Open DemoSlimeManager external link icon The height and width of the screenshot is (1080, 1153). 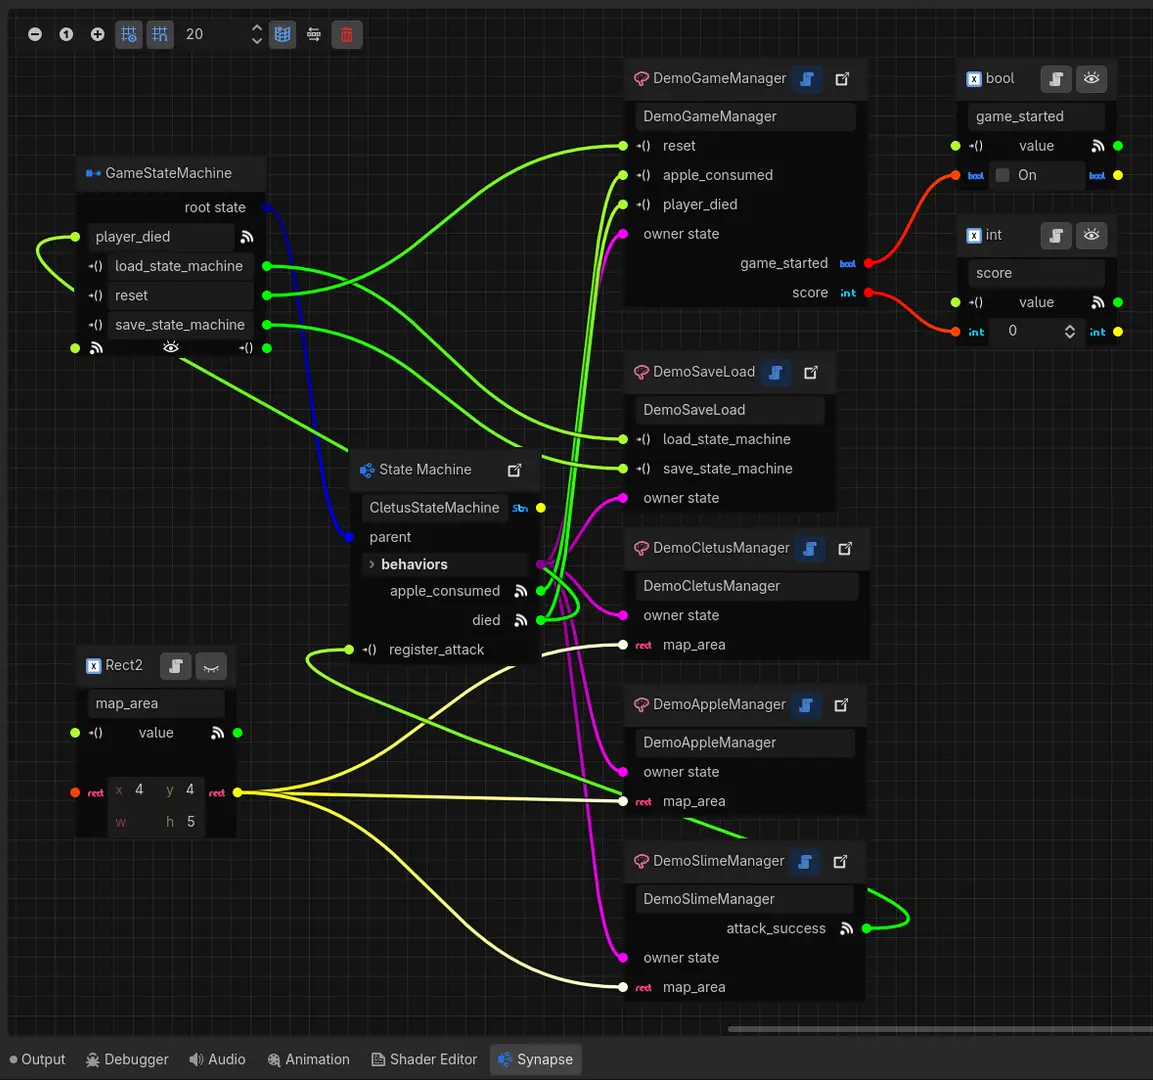tap(840, 862)
